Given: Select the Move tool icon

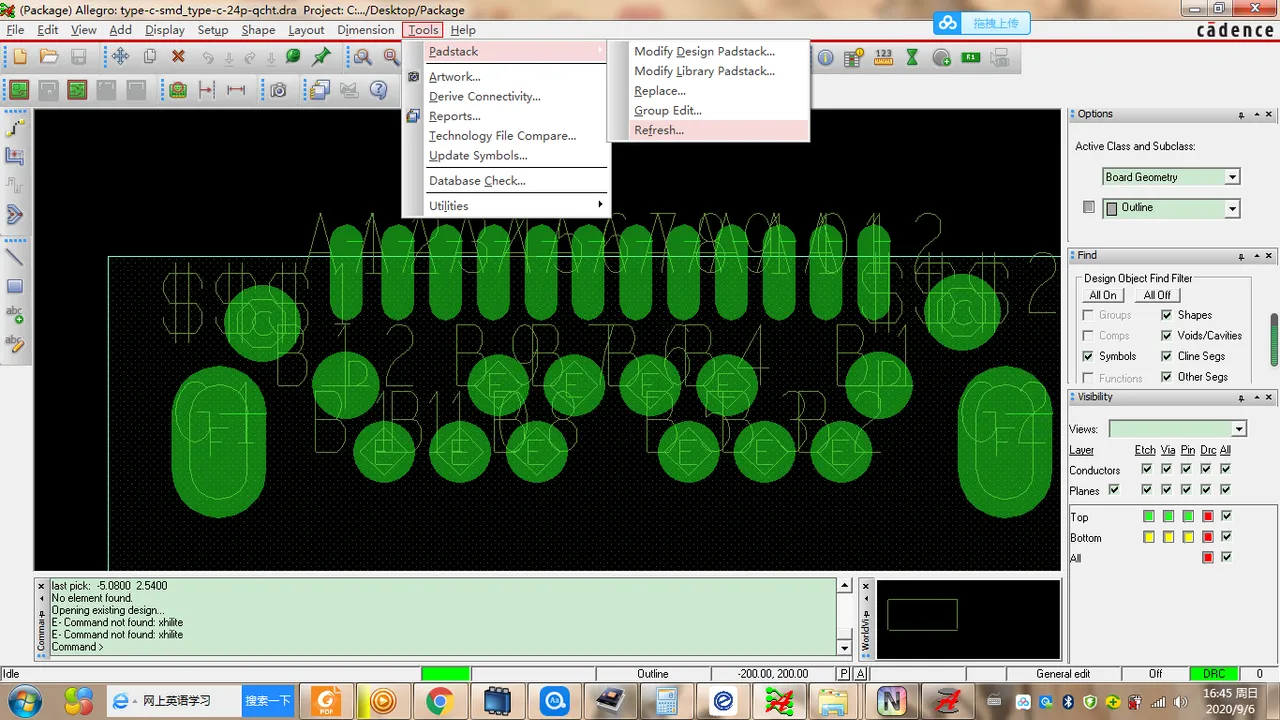Looking at the screenshot, I should tap(120, 57).
